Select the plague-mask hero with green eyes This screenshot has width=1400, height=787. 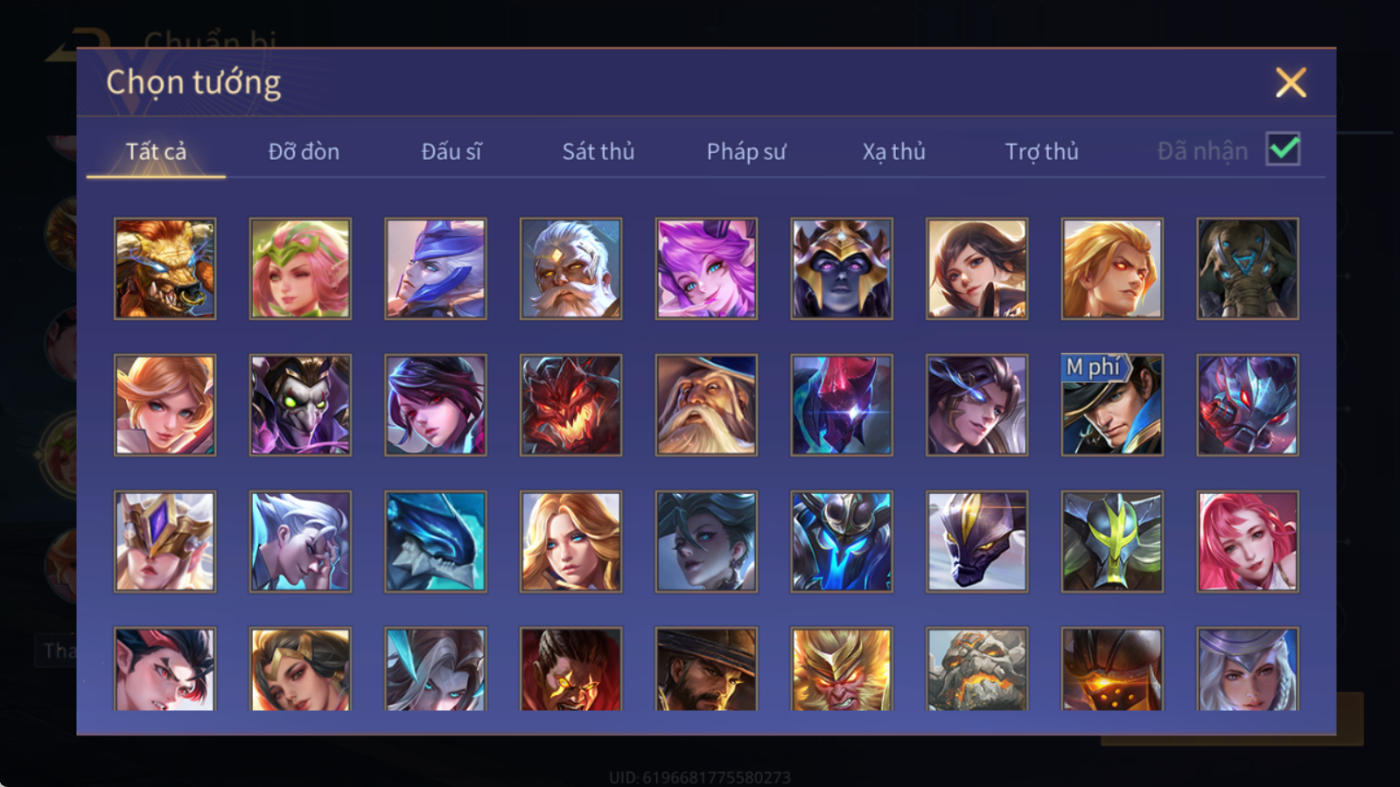300,405
